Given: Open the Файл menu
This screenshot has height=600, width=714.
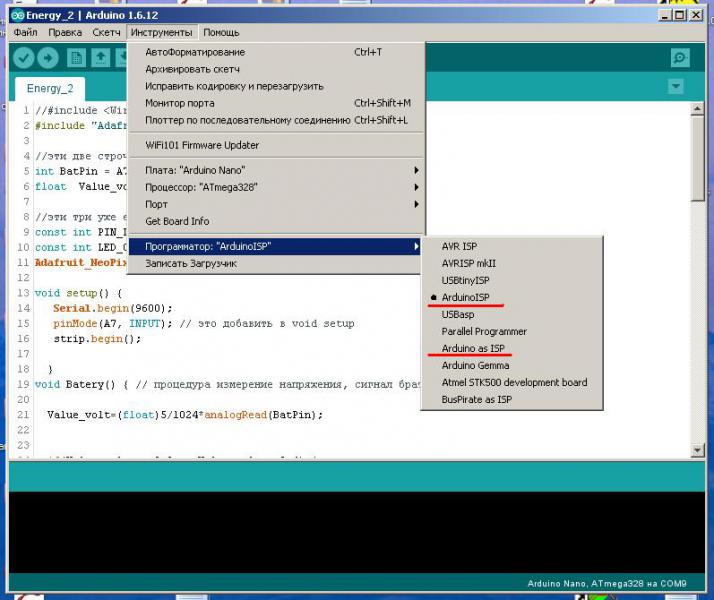Looking at the screenshot, I should [x=26, y=33].
